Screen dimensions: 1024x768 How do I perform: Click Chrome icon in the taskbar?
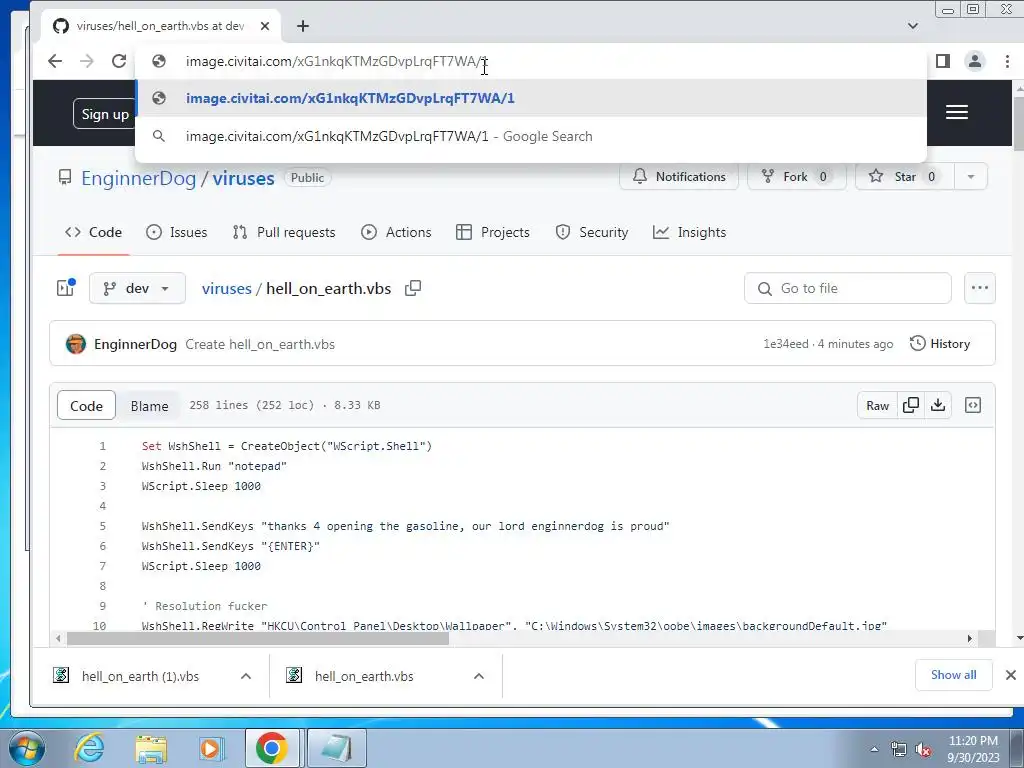[272, 748]
